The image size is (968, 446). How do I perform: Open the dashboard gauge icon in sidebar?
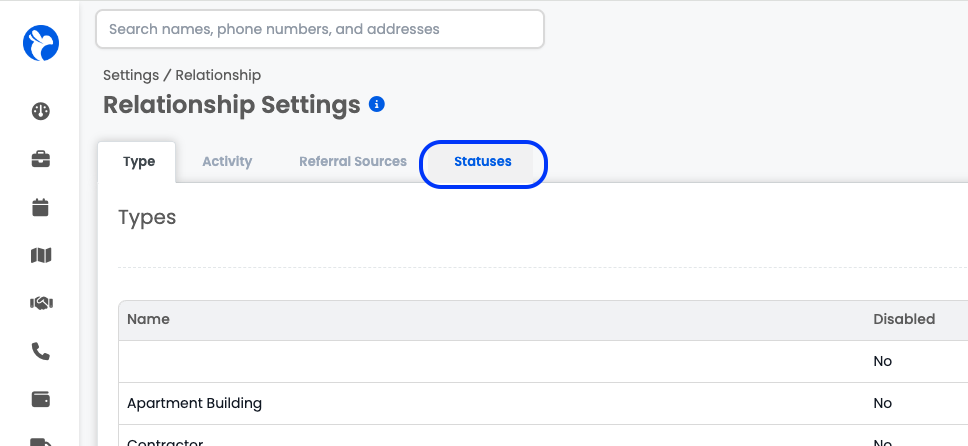pyautogui.click(x=41, y=111)
